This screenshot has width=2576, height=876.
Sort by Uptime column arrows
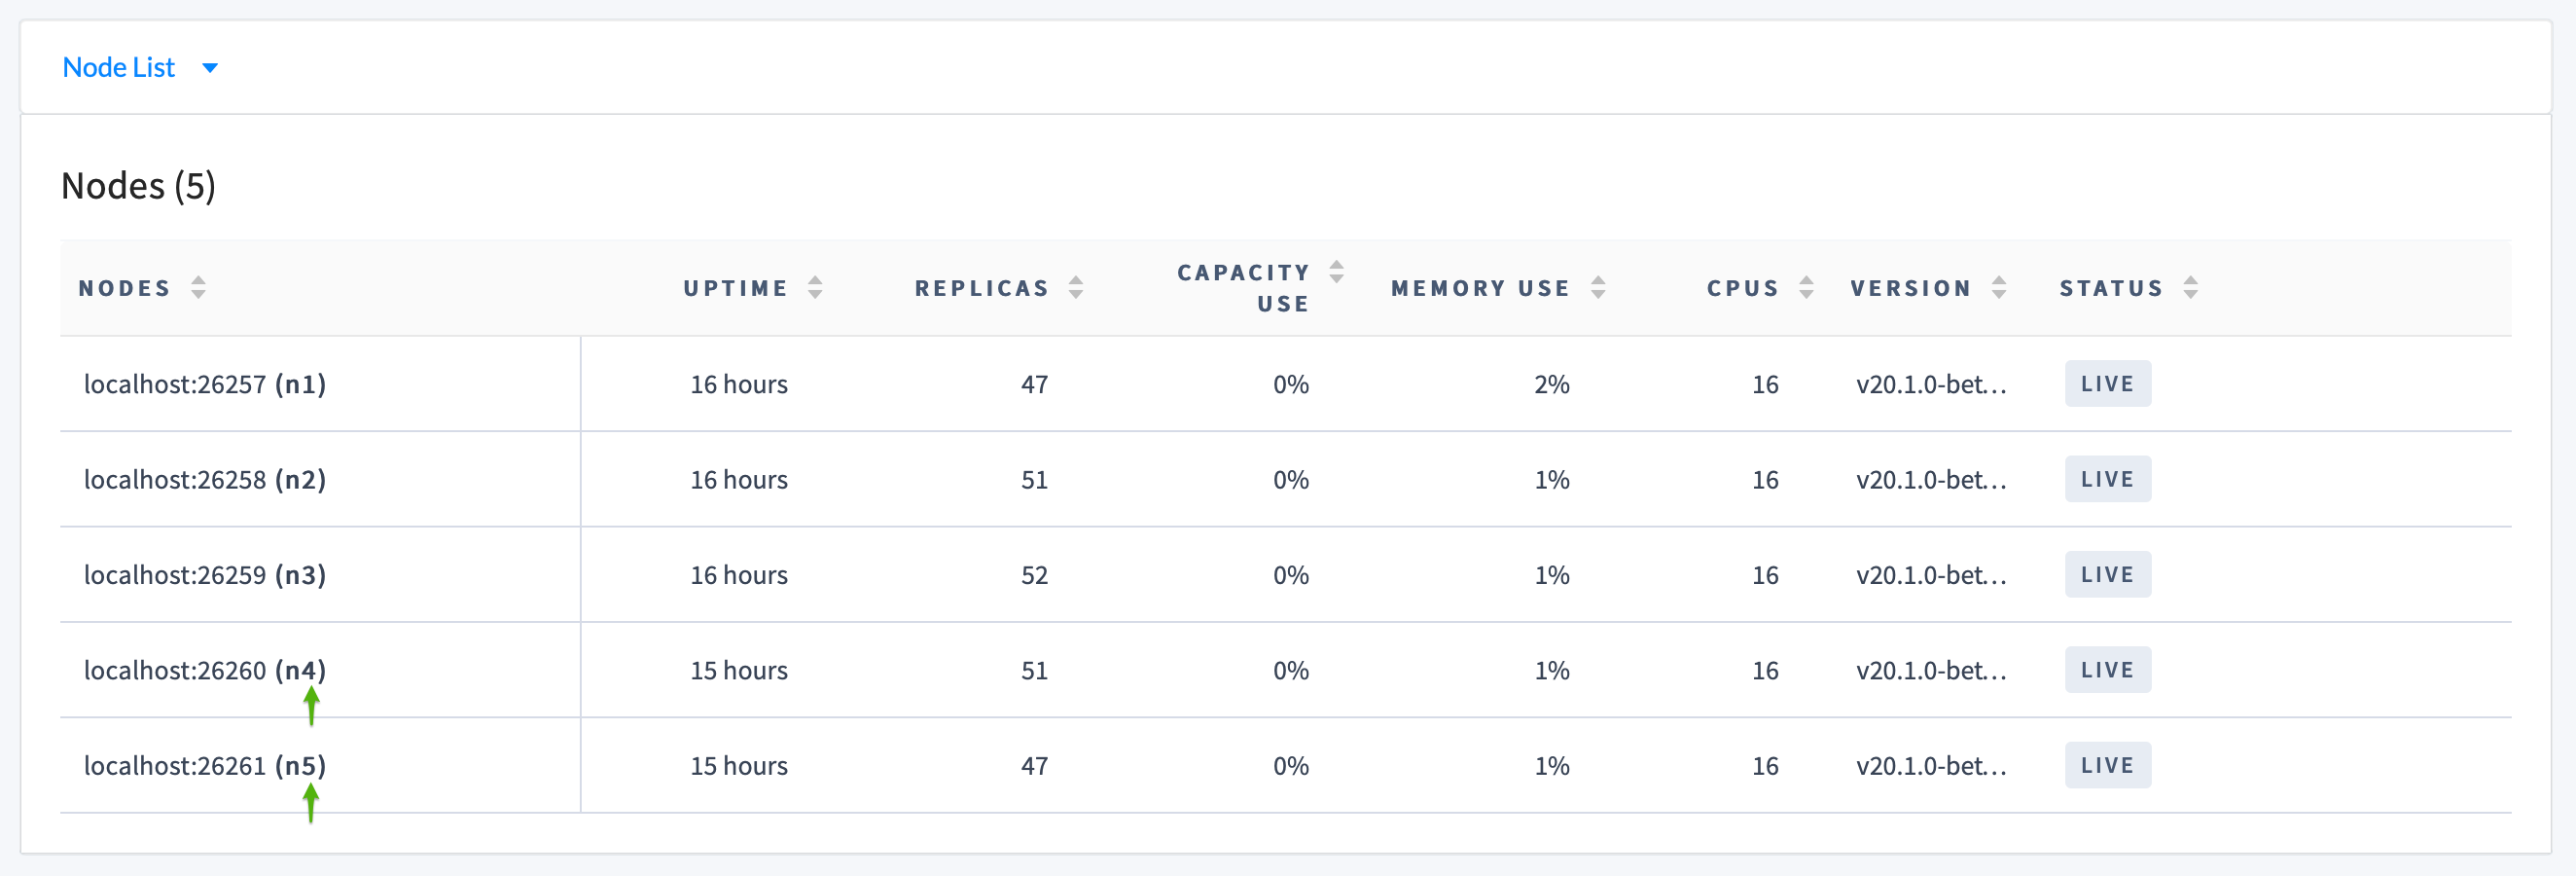tap(815, 288)
